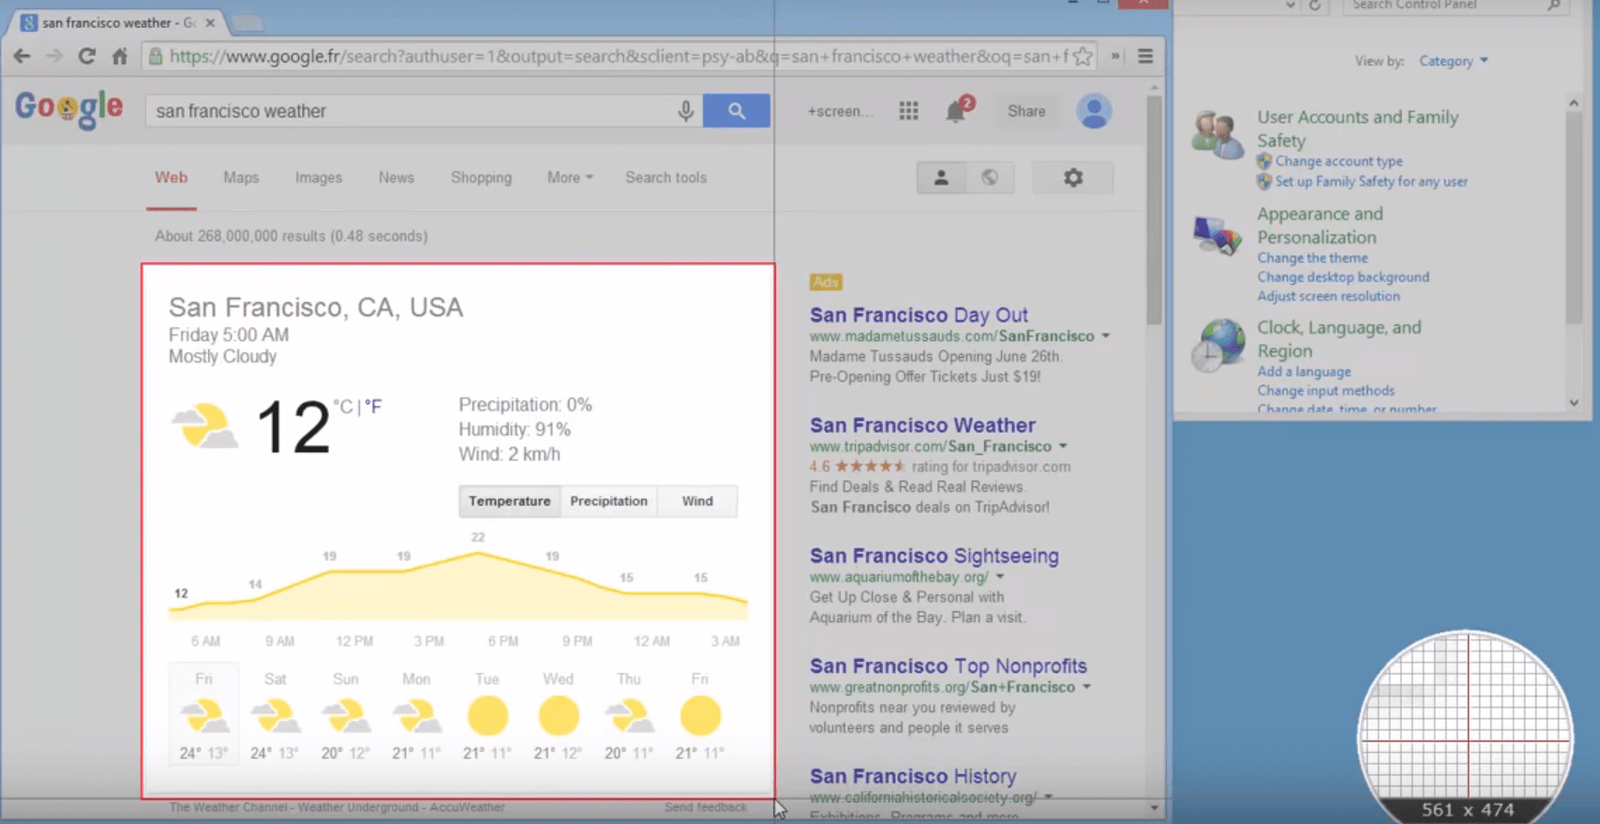Screen dimensions: 1600x824
Task: Show private results with the person icon
Action: [x=941, y=178]
